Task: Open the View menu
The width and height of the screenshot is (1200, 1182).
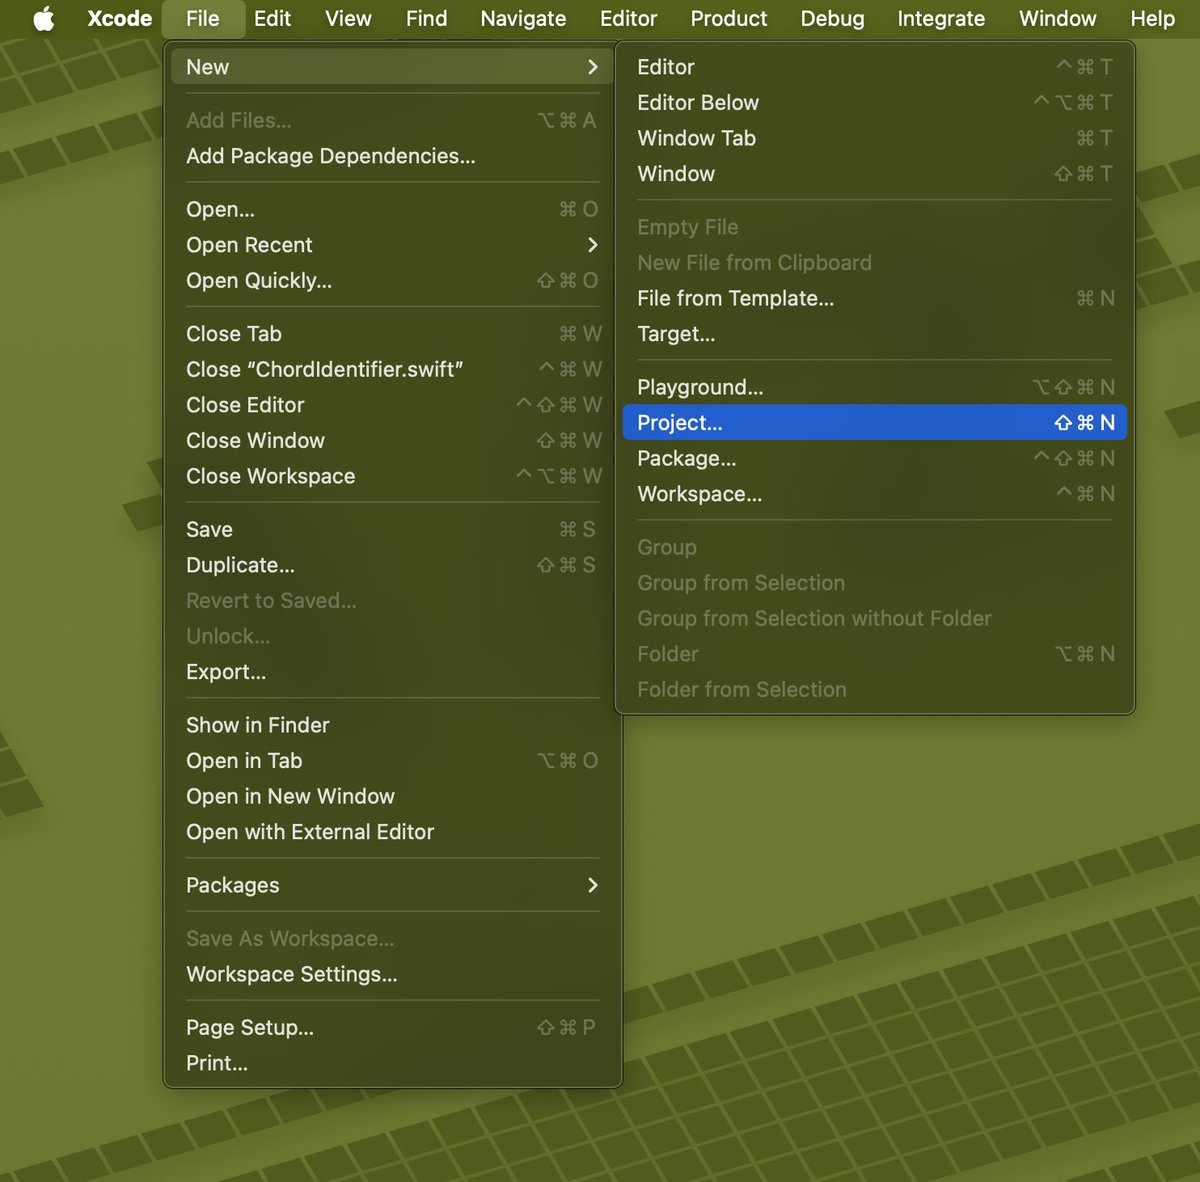Action: coord(348,19)
